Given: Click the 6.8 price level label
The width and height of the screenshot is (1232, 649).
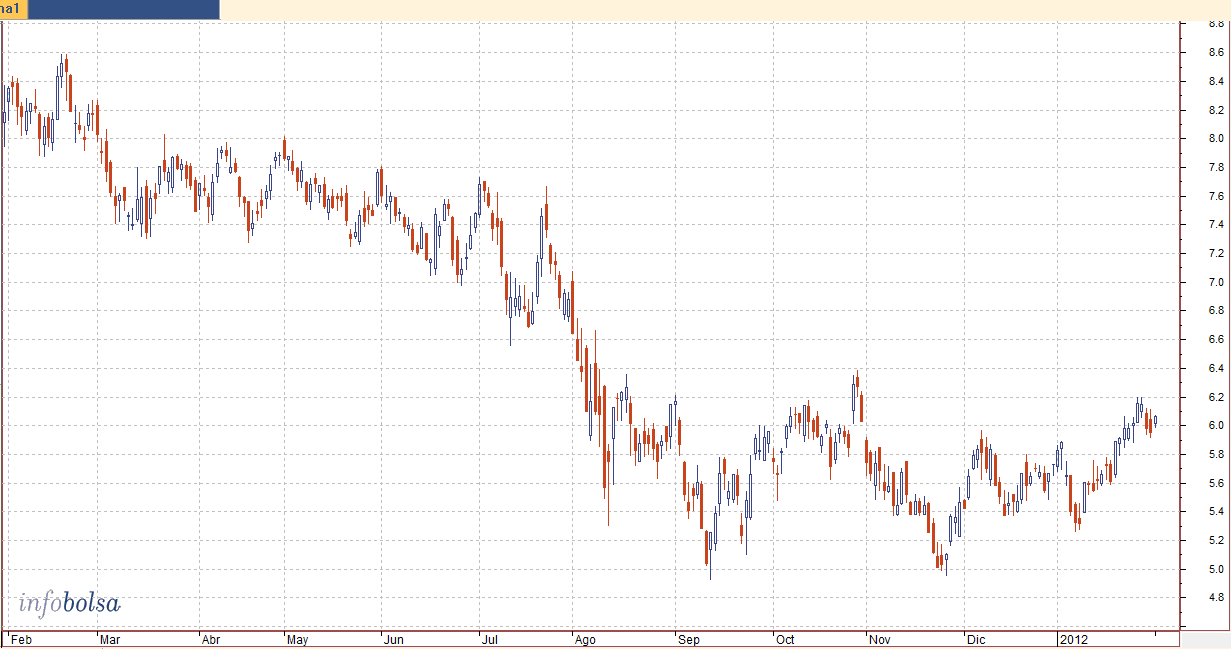Looking at the screenshot, I should [x=1217, y=311].
